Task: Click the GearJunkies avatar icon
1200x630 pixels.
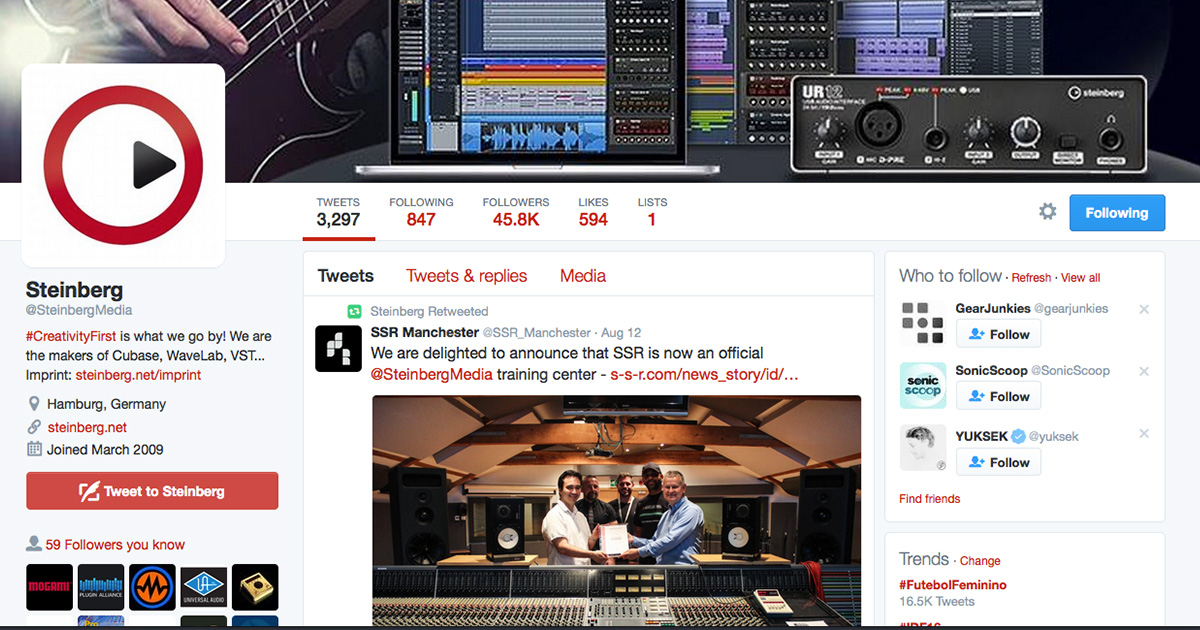Action: (922, 323)
